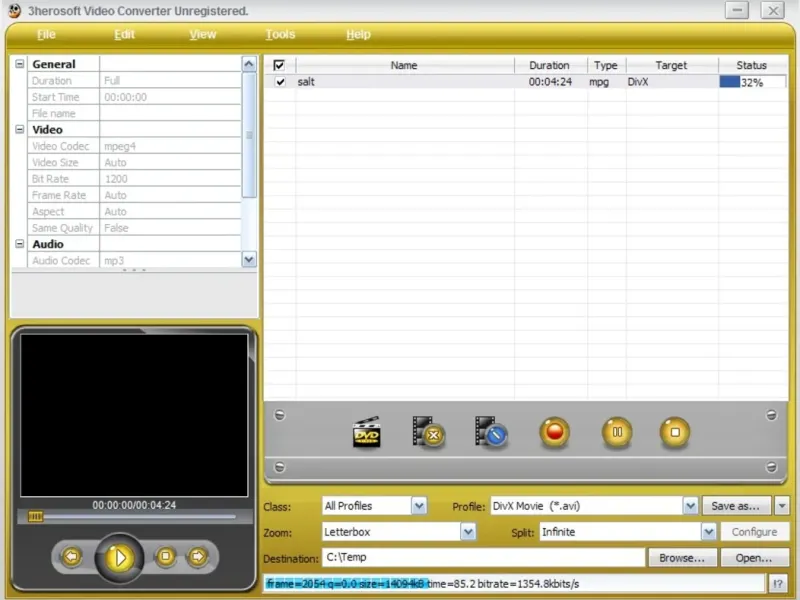Uncheck the salt file checkbox
800x600 pixels.
click(x=280, y=82)
